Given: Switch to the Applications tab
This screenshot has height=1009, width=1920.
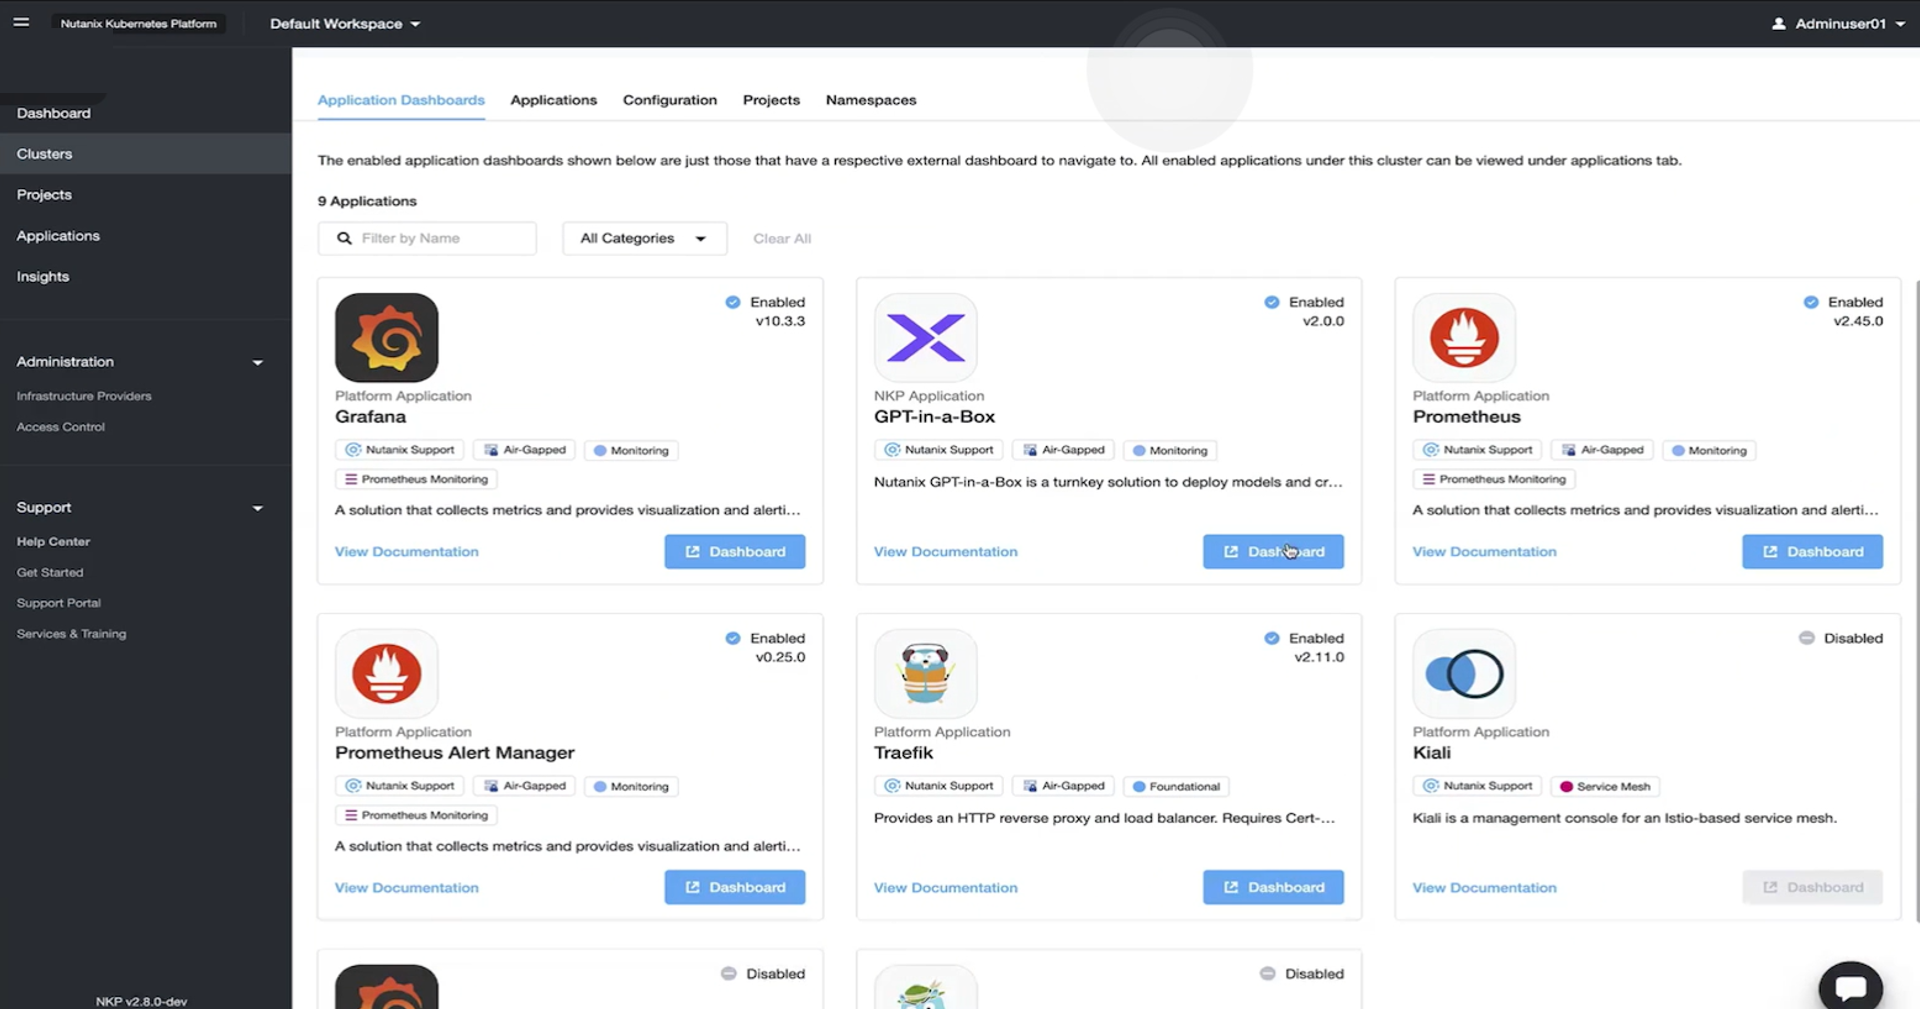Looking at the screenshot, I should pos(553,100).
